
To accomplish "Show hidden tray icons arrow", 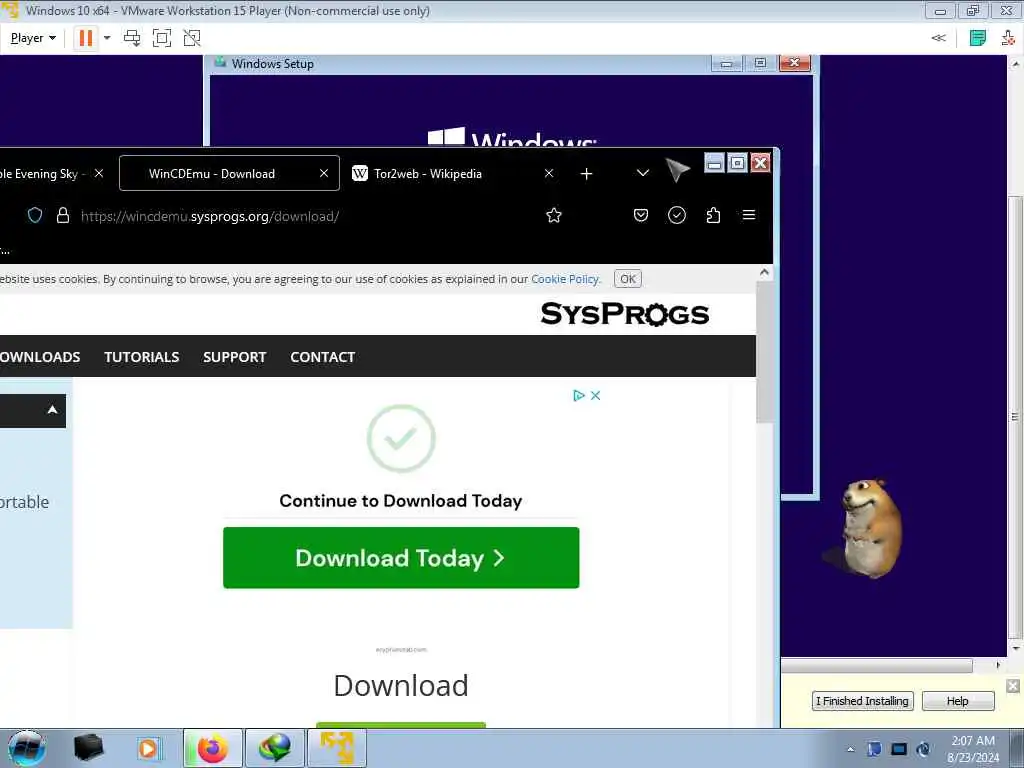I will point(850,749).
